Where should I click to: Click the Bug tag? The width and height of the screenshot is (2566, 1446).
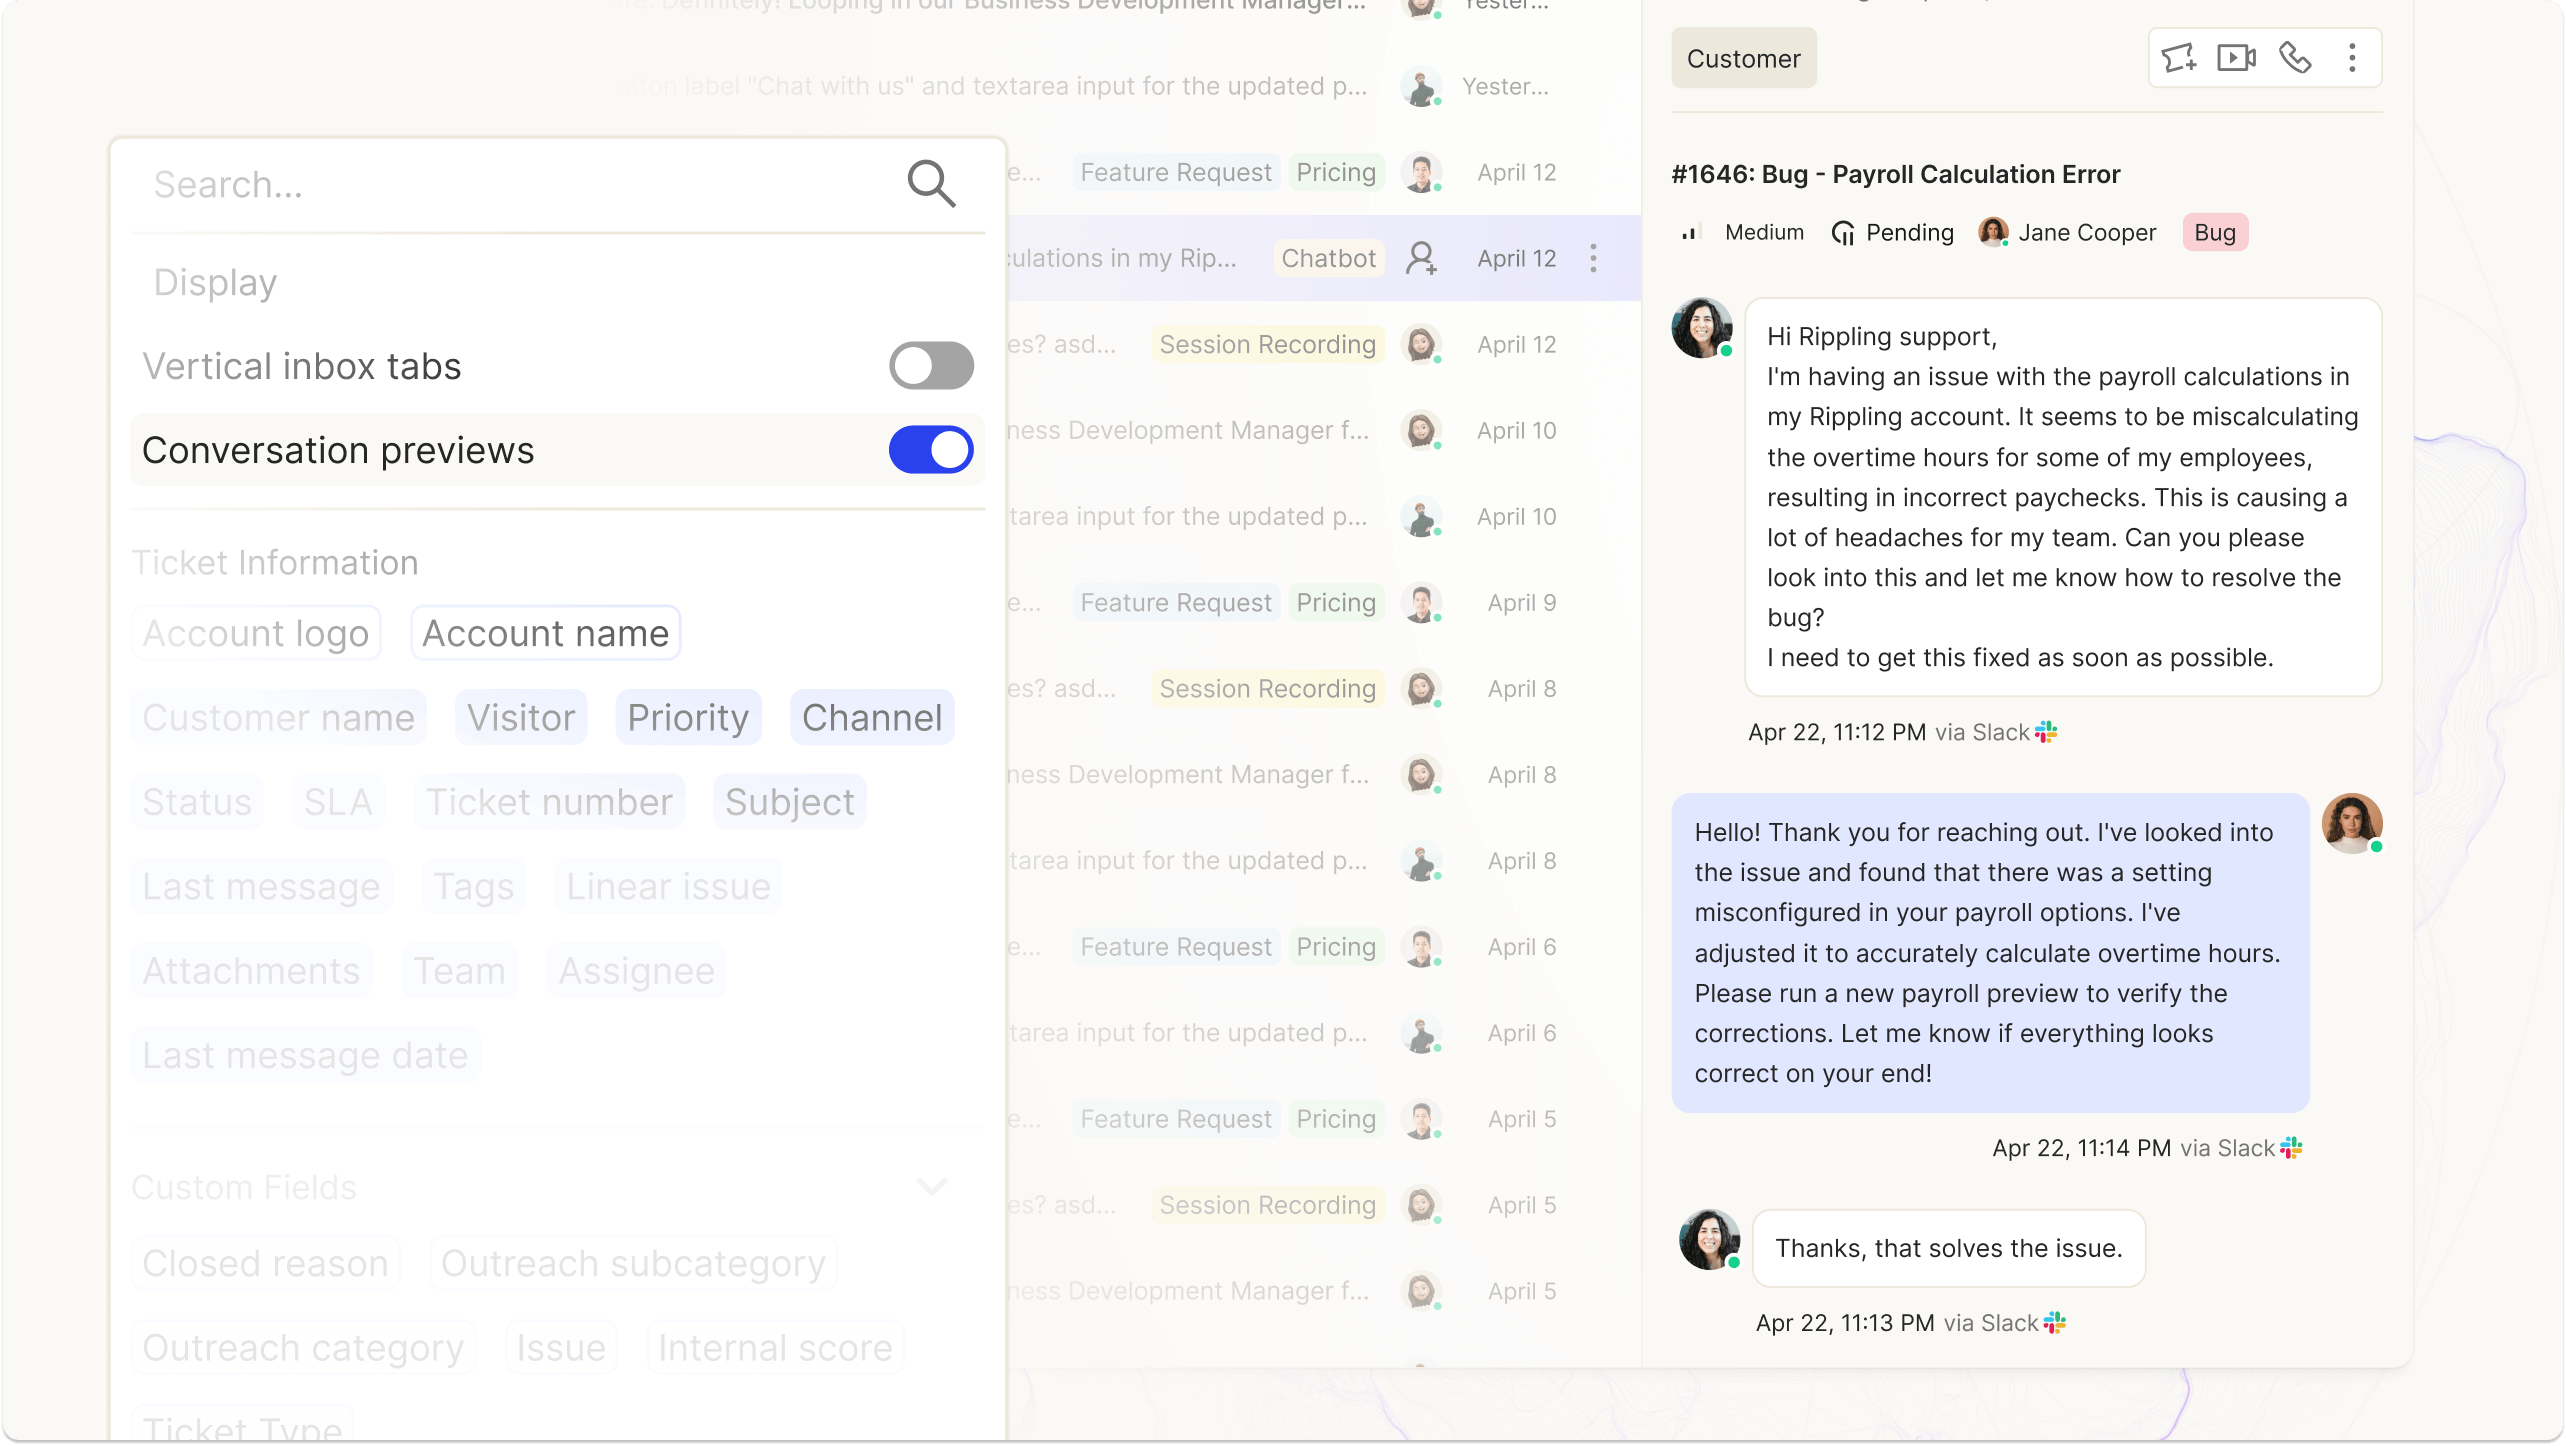[2214, 232]
